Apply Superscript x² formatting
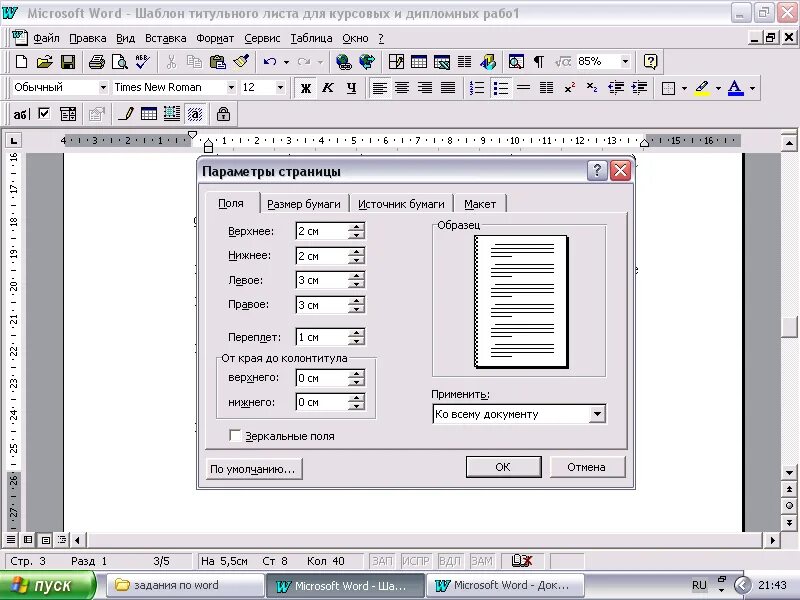 (570, 88)
